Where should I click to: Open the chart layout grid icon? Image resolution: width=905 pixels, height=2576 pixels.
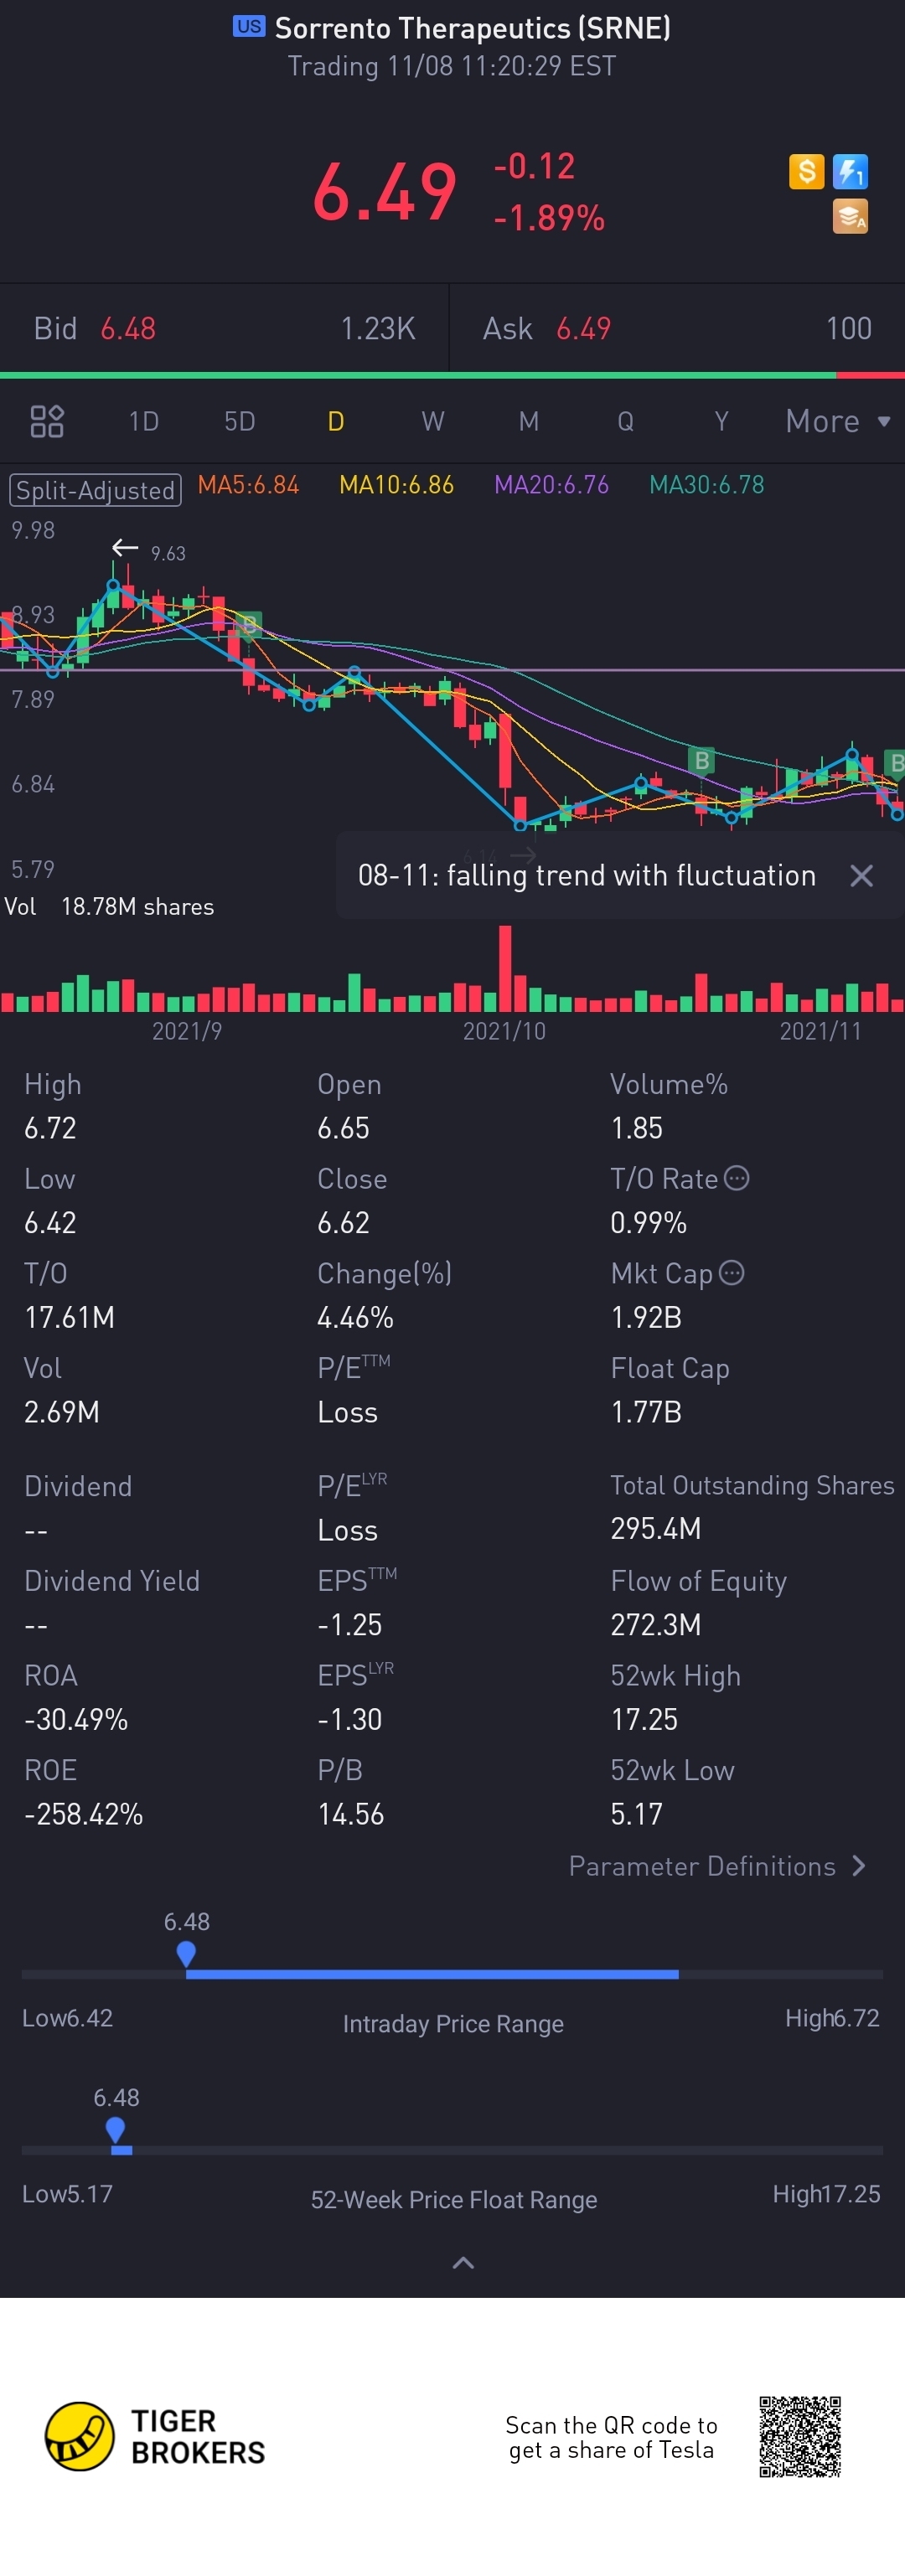(x=47, y=421)
